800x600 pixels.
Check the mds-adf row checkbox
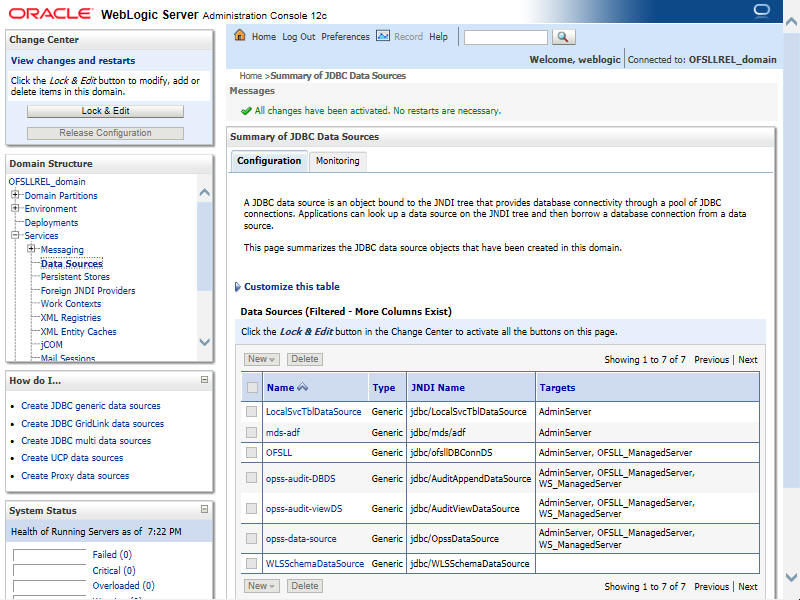(252, 432)
